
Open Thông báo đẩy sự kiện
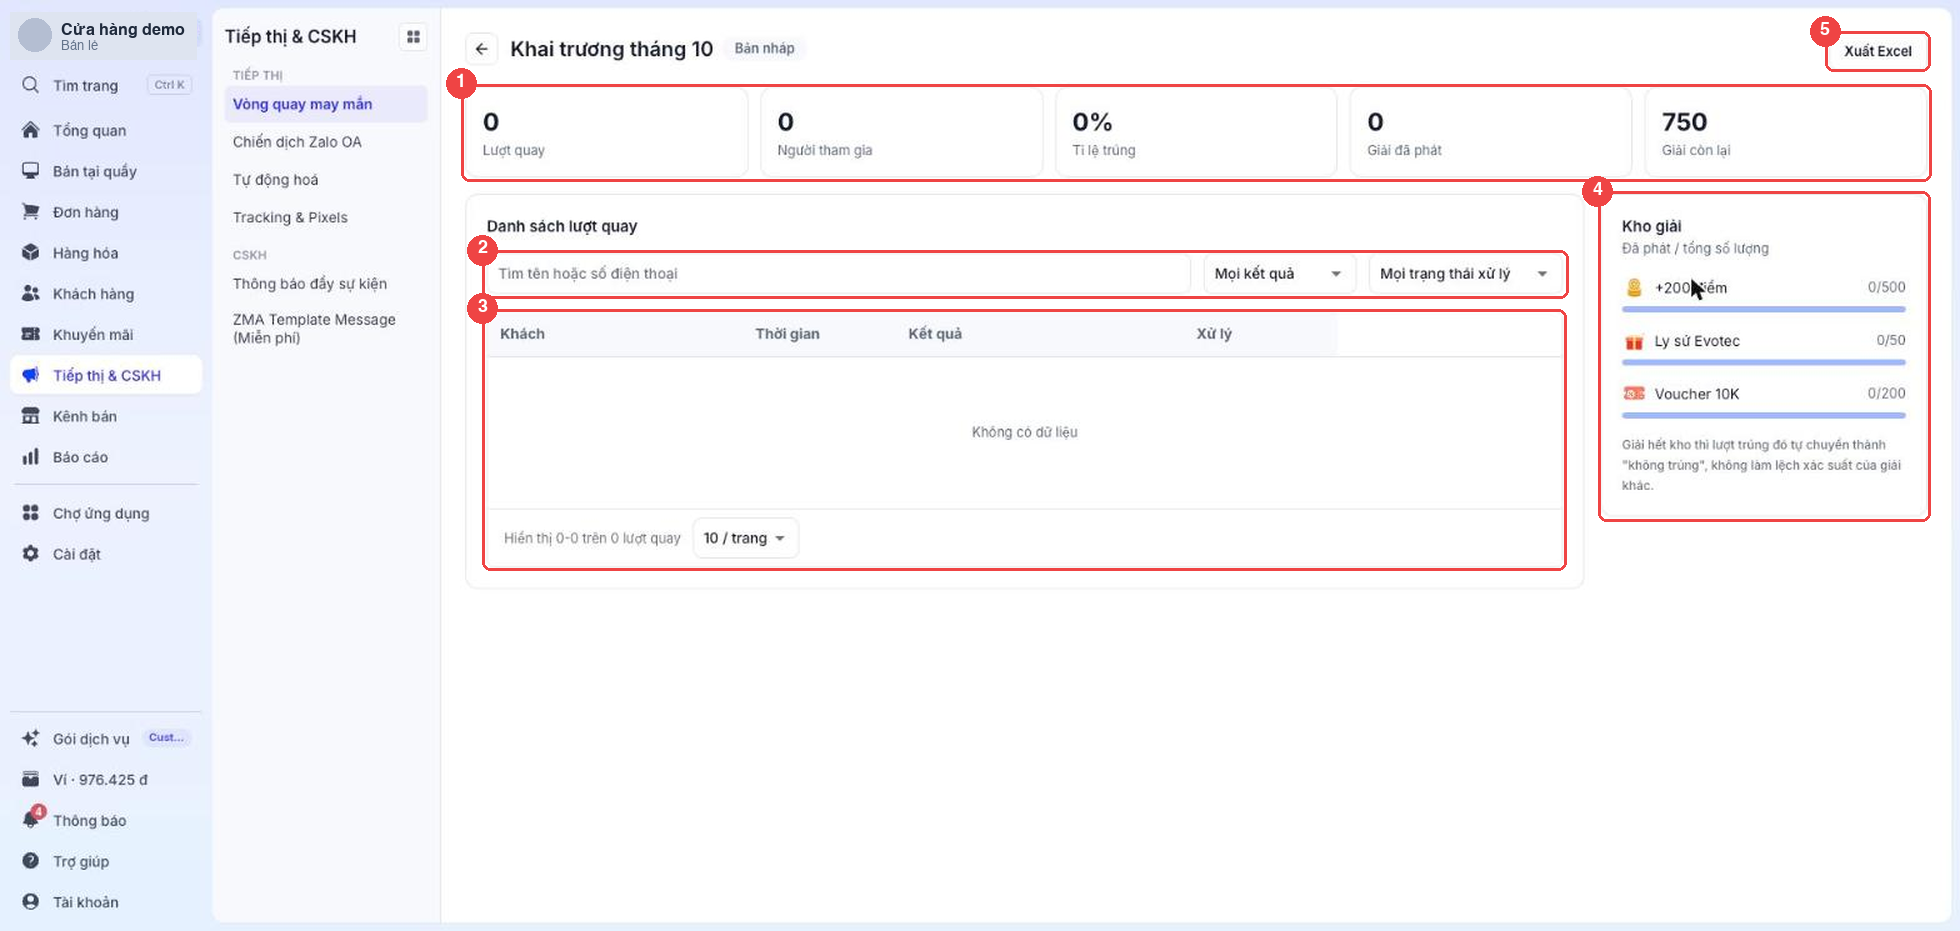(325, 284)
